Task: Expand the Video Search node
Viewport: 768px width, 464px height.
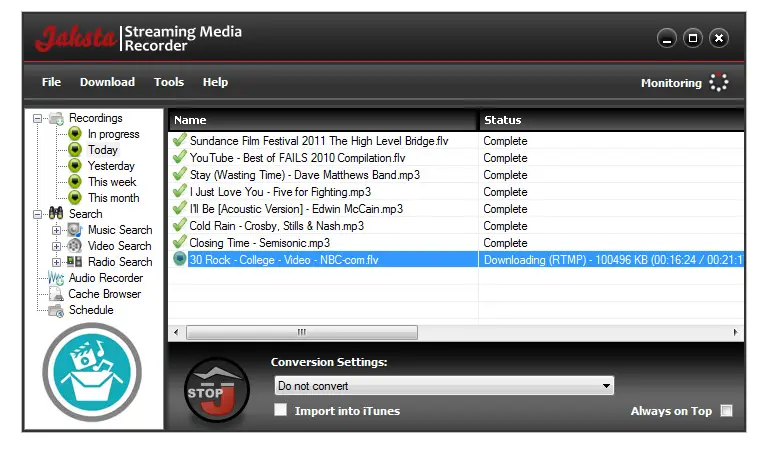Action: pyautogui.click(x=56, y=246)
